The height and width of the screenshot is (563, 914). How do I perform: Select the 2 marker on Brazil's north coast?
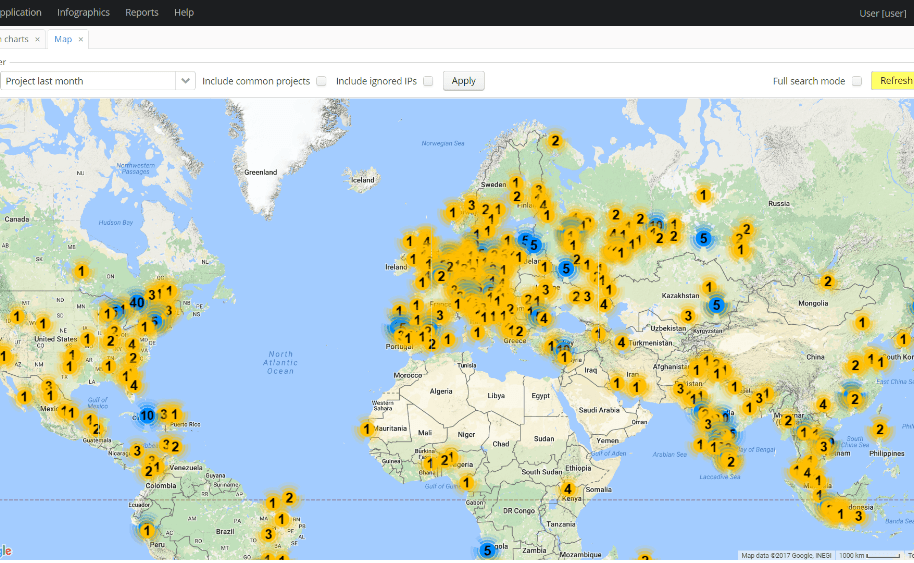[289, 498]
